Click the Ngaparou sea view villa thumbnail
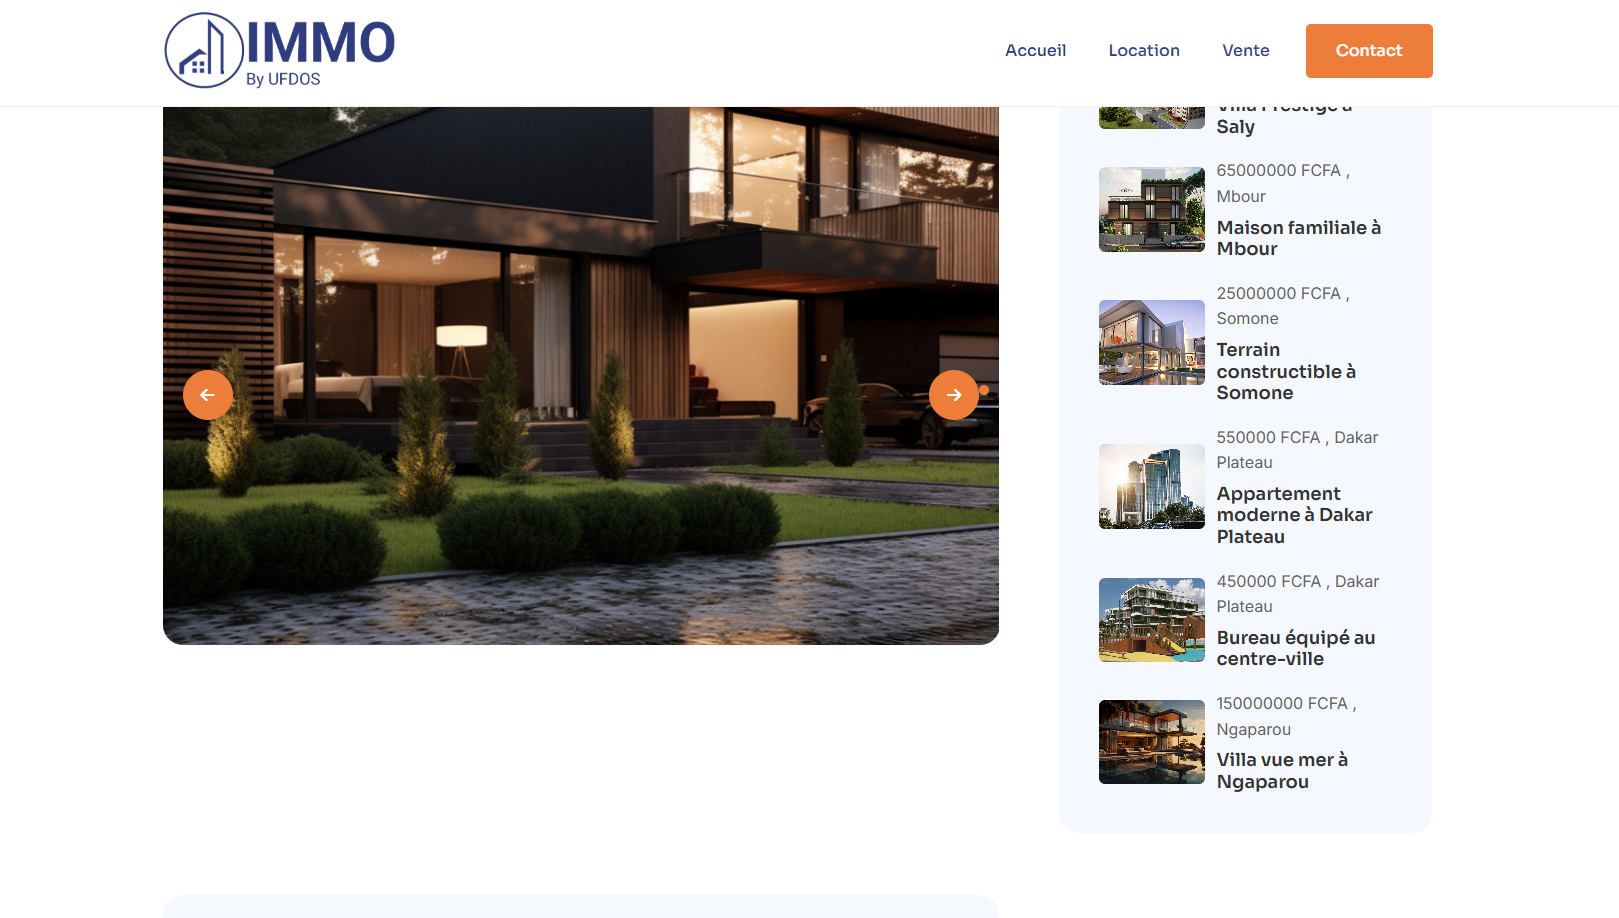This screenshot has height=918, width=1619. click(x=1151, y=742)
